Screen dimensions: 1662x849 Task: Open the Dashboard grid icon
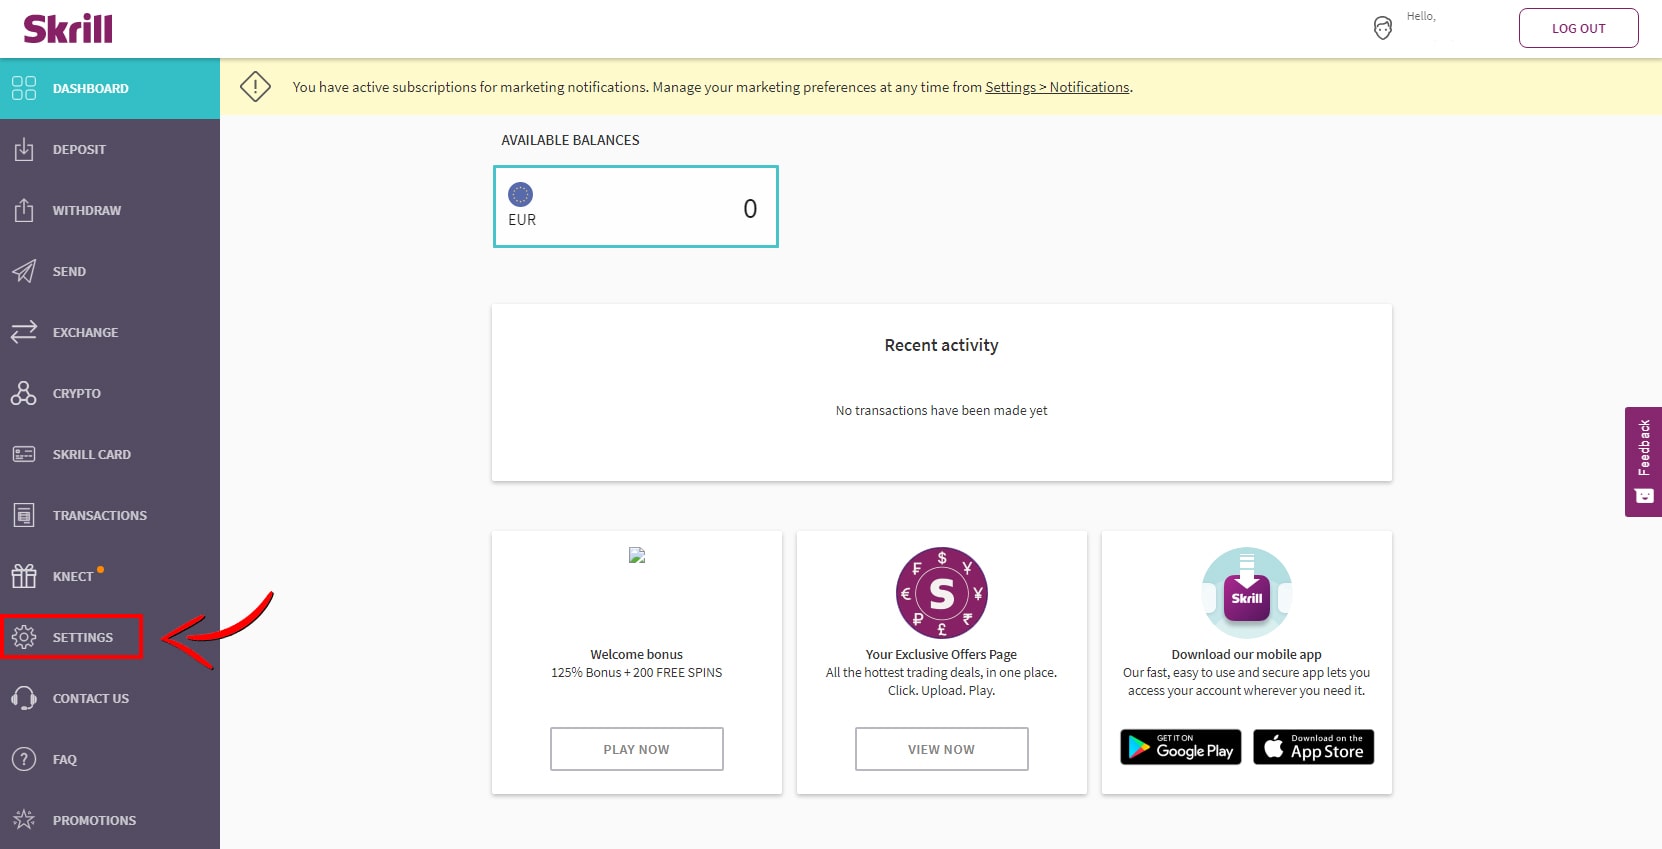tap(24, 88)
